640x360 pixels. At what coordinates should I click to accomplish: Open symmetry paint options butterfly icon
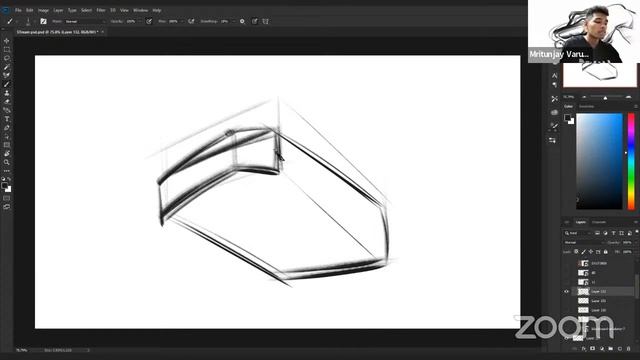(266, 21)
